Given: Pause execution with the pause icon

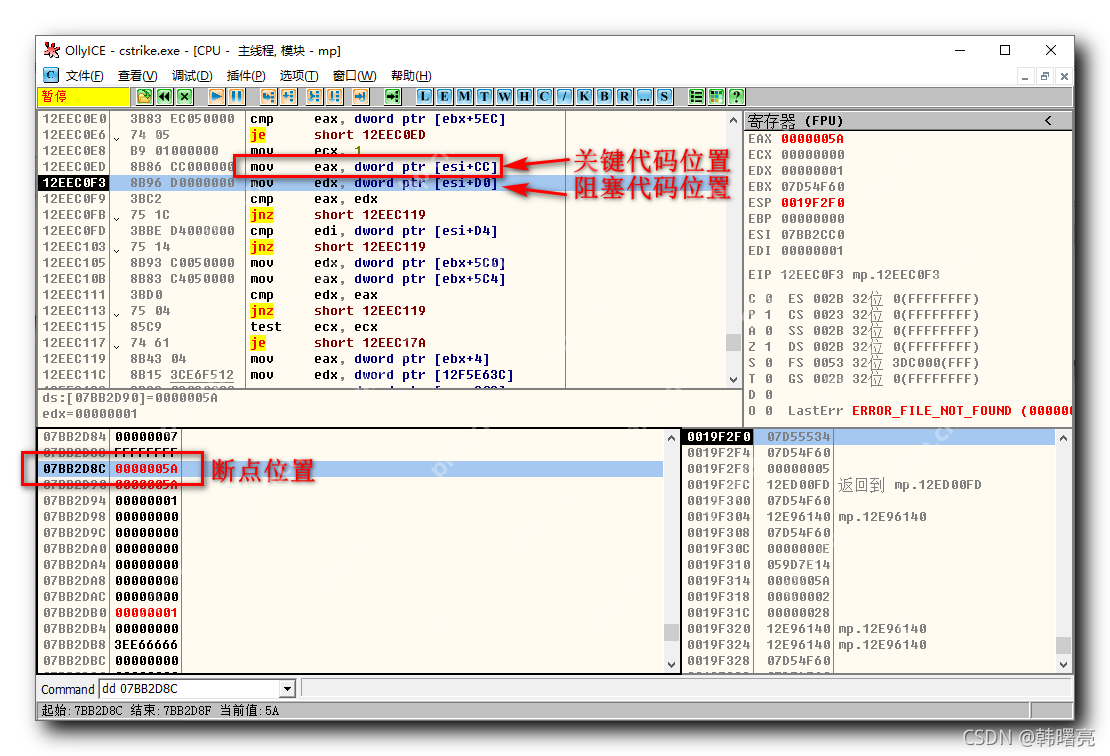Looking at the screenshot, I should pos(237,96).
